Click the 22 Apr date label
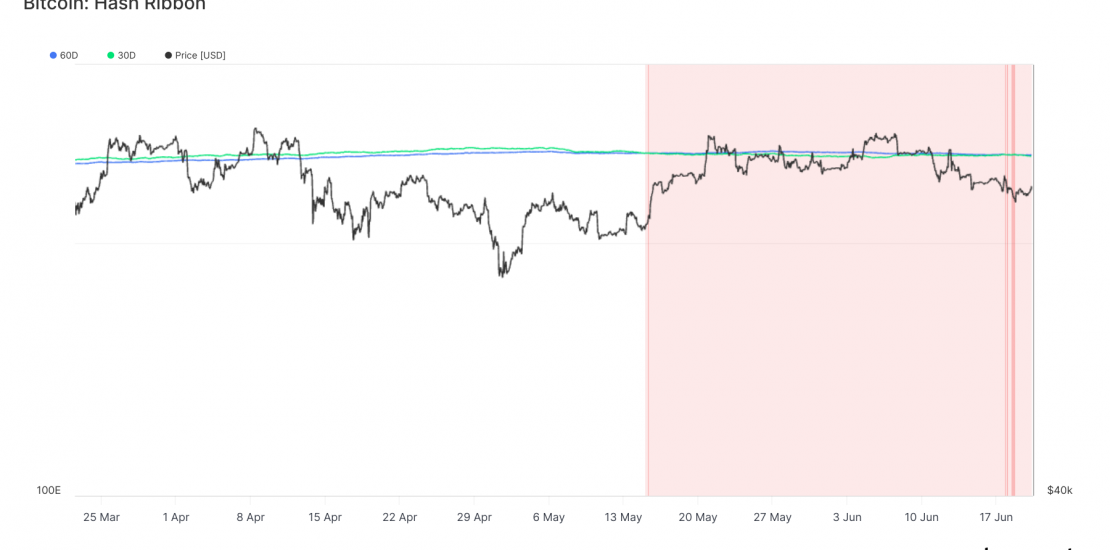Viewport: 1110px width, 550px height. tap(400, 517)
